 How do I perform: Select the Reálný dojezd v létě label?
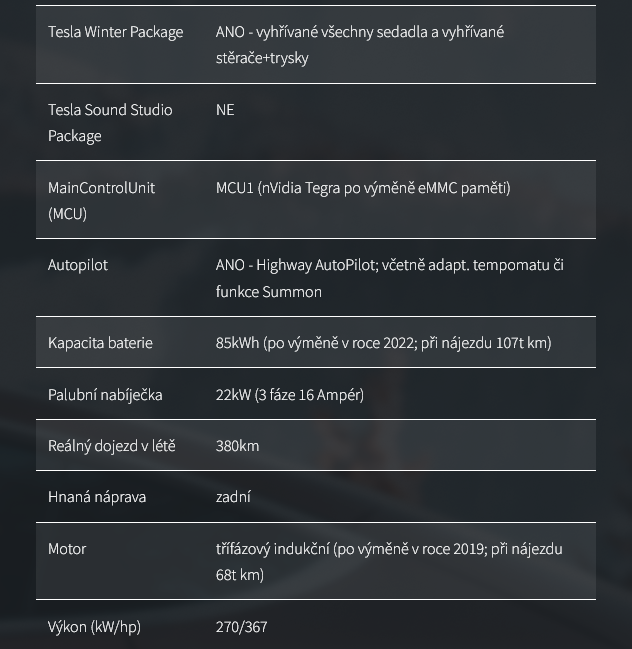pos(112,446)
